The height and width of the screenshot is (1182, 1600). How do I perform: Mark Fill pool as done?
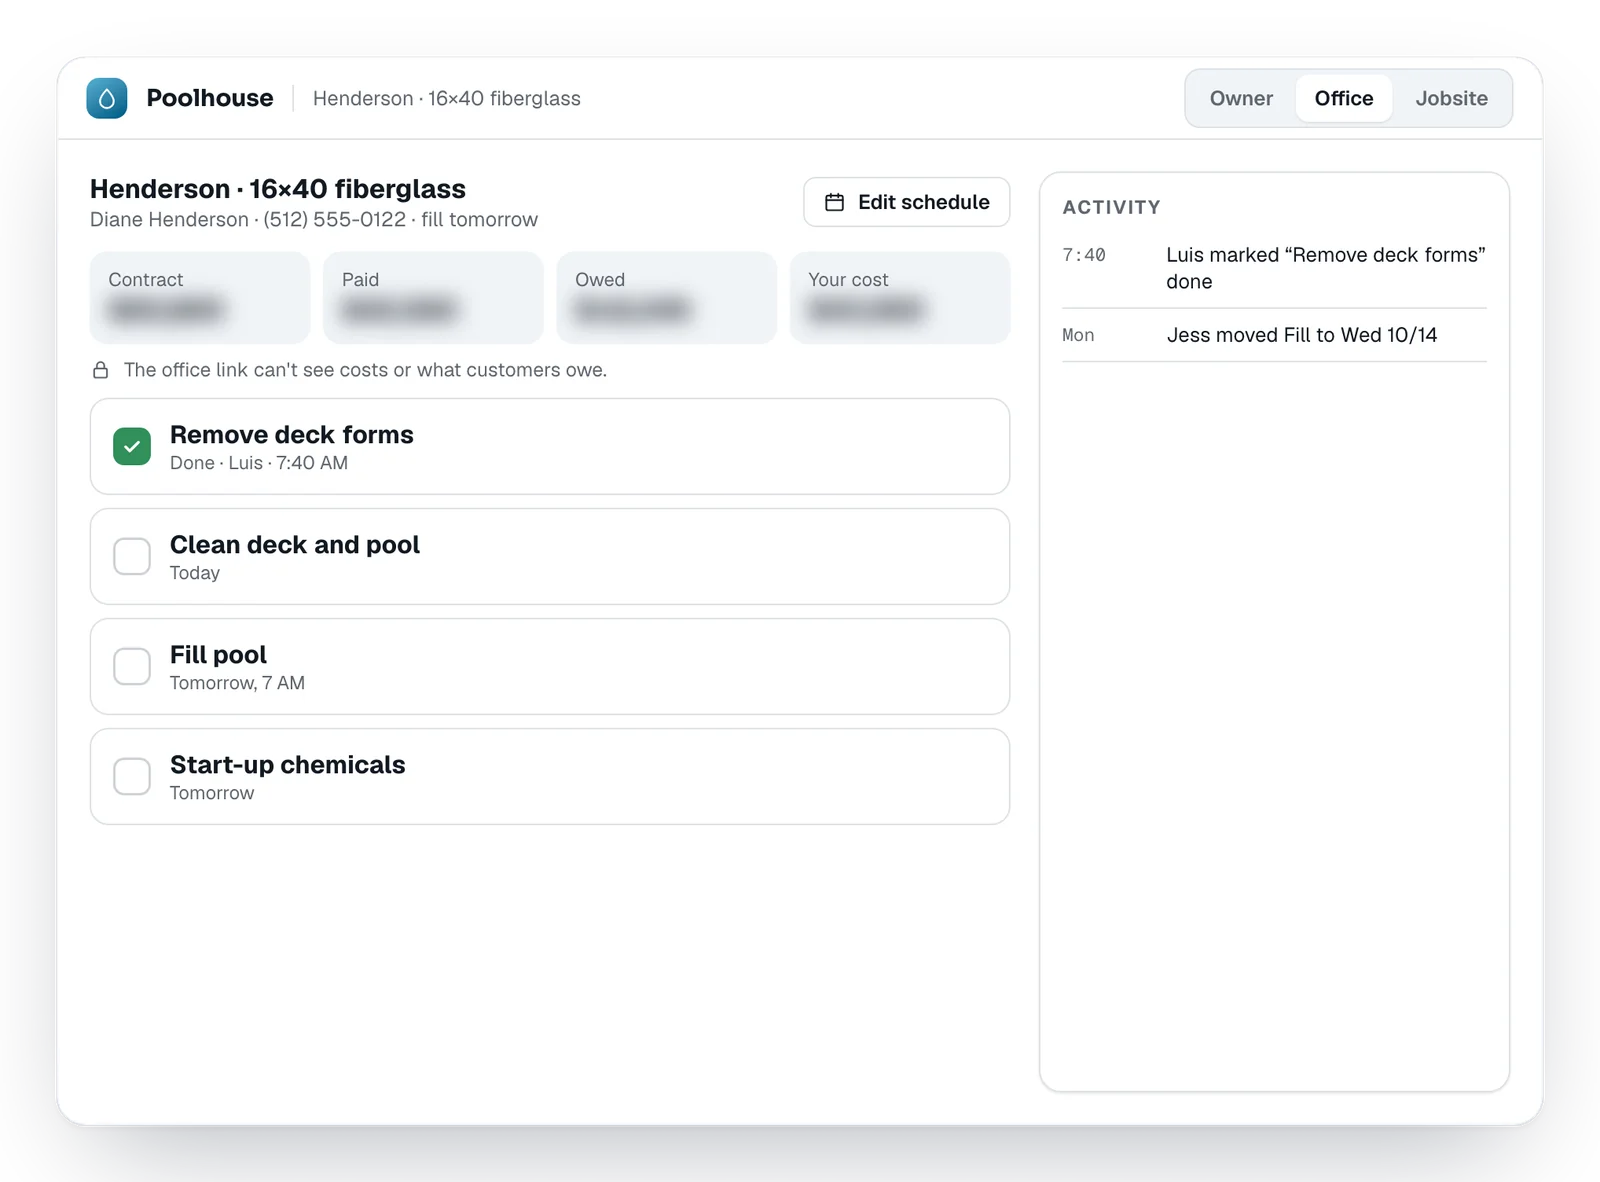[132, 666]
